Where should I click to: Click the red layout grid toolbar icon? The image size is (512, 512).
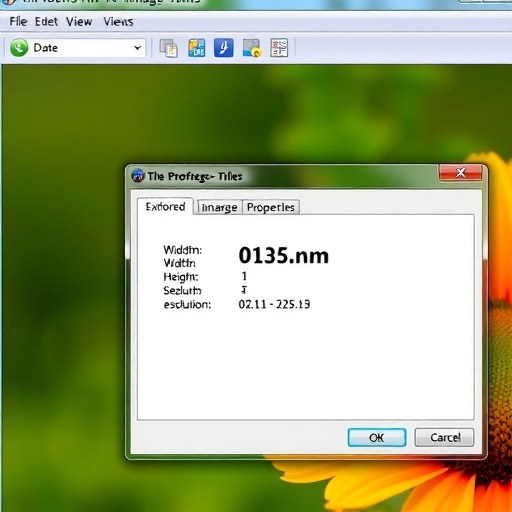click(279, 48)
